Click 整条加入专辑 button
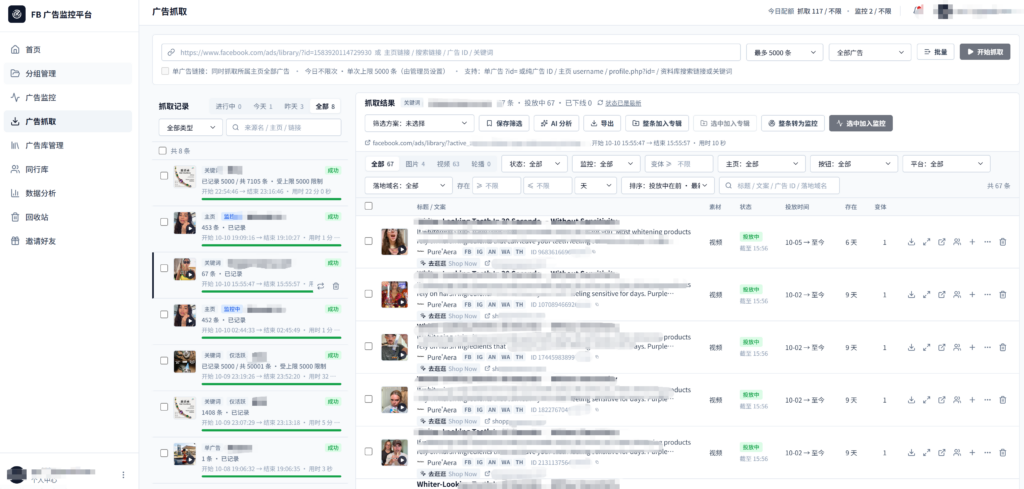This screenshot has height=489, width=1024. (656, 123)
